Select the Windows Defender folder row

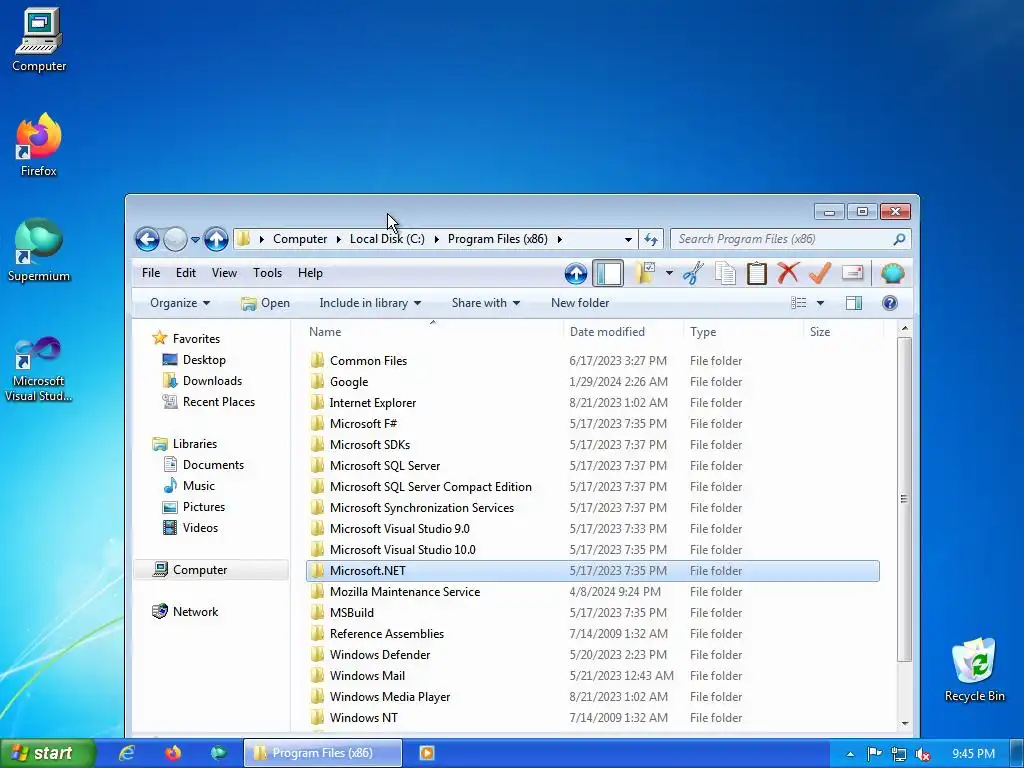(x=592, y=655)
